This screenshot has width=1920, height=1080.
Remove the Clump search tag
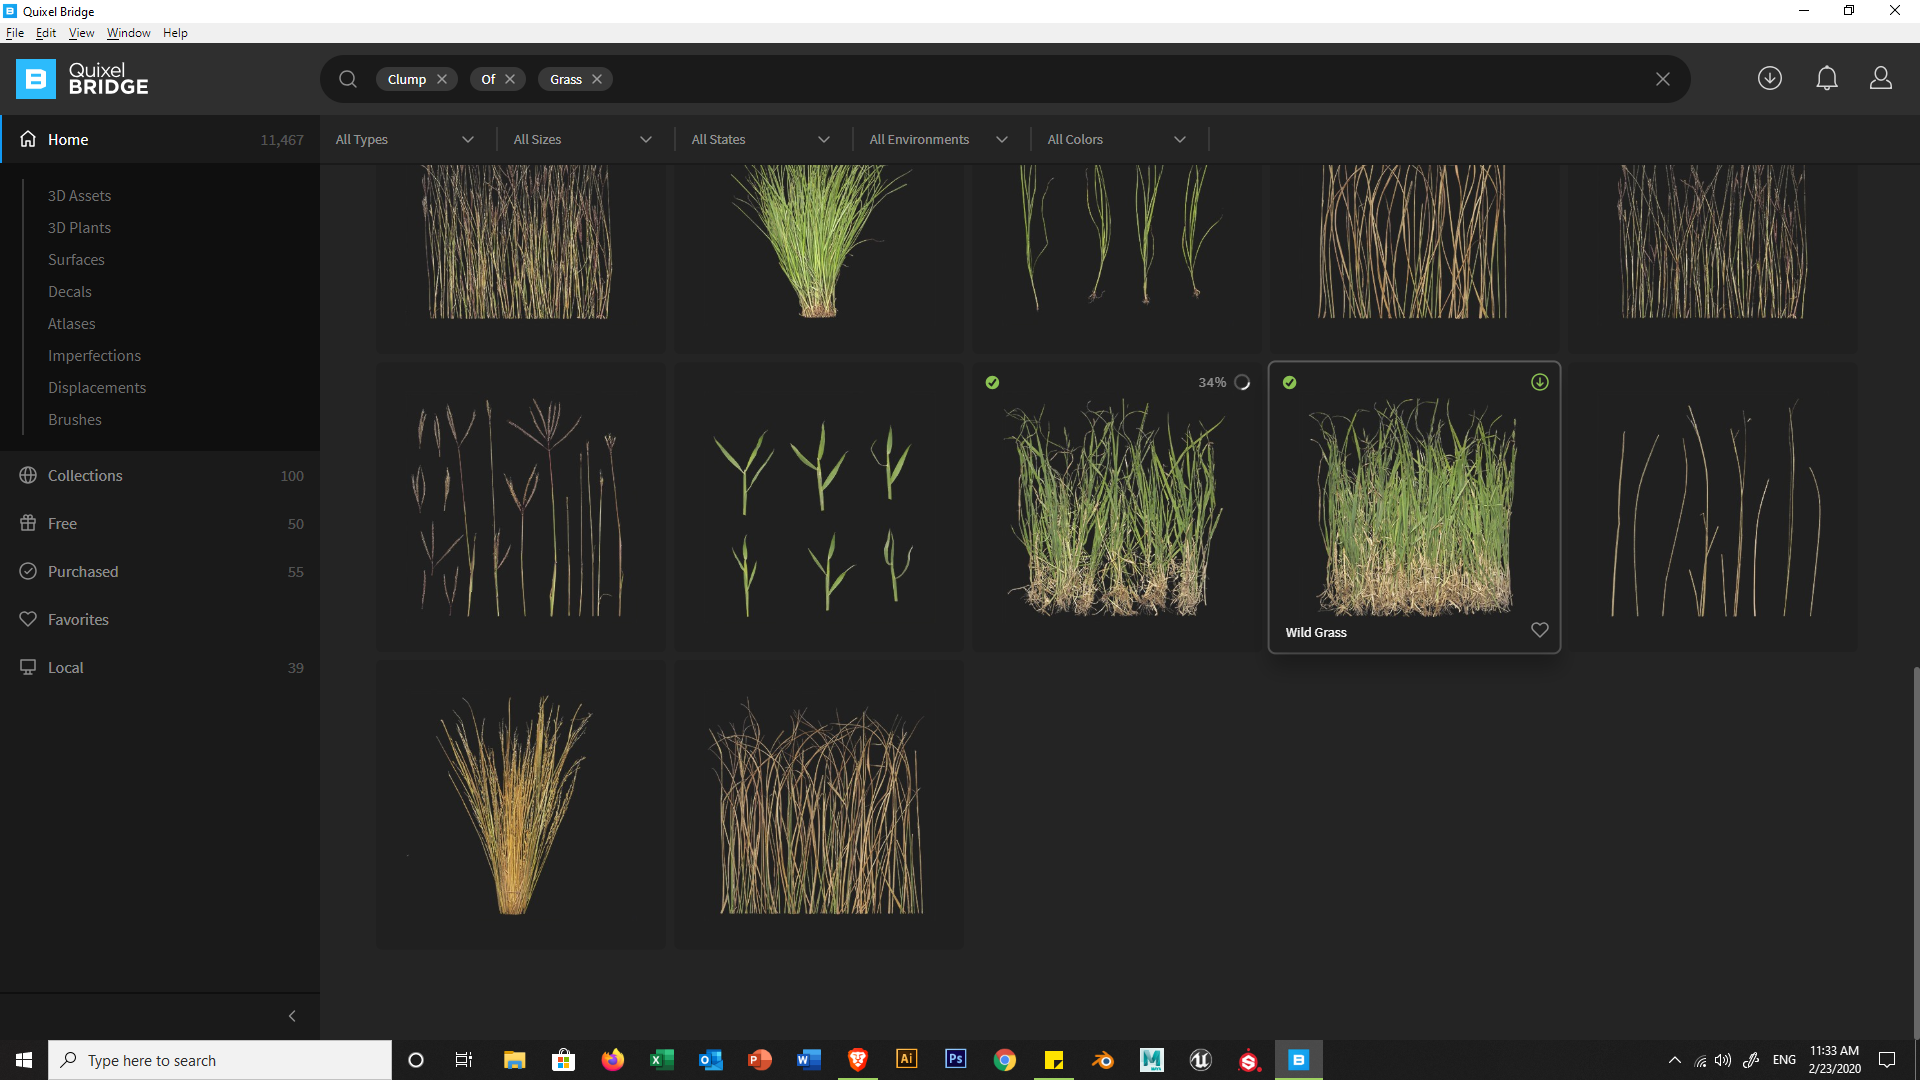[442, 79]
